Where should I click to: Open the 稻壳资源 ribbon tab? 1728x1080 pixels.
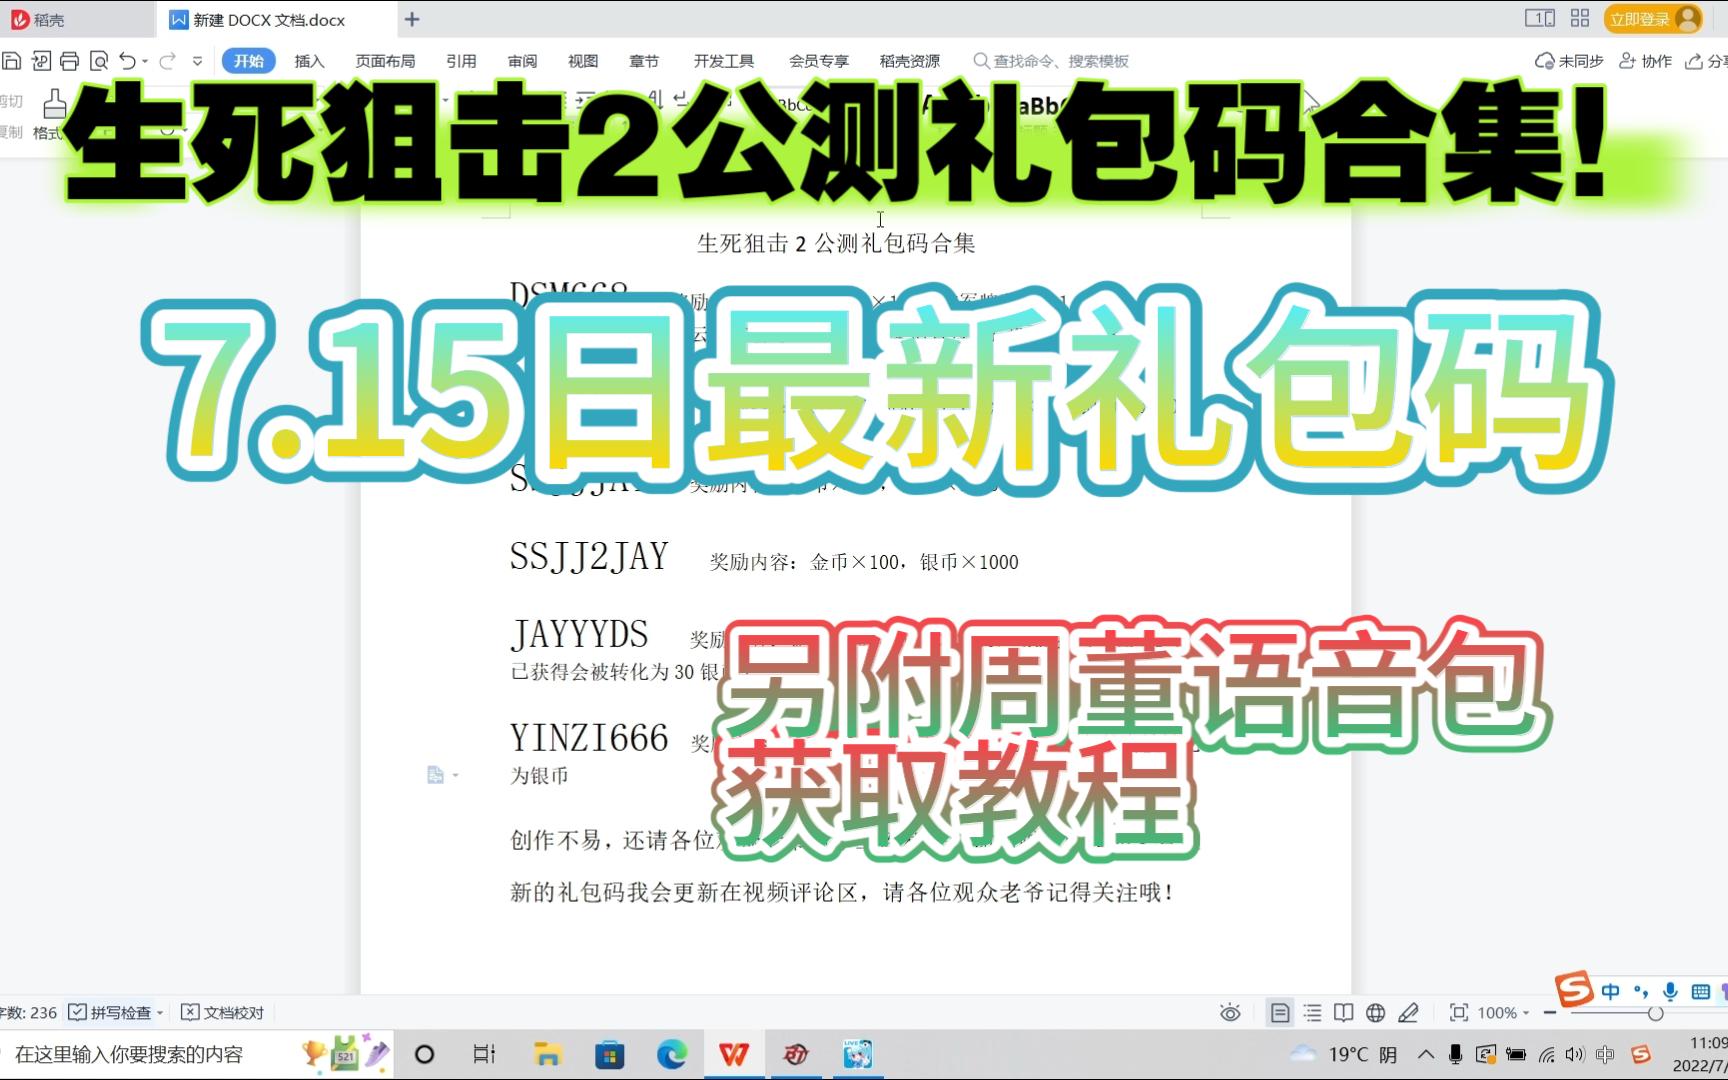tap(910, 61)
